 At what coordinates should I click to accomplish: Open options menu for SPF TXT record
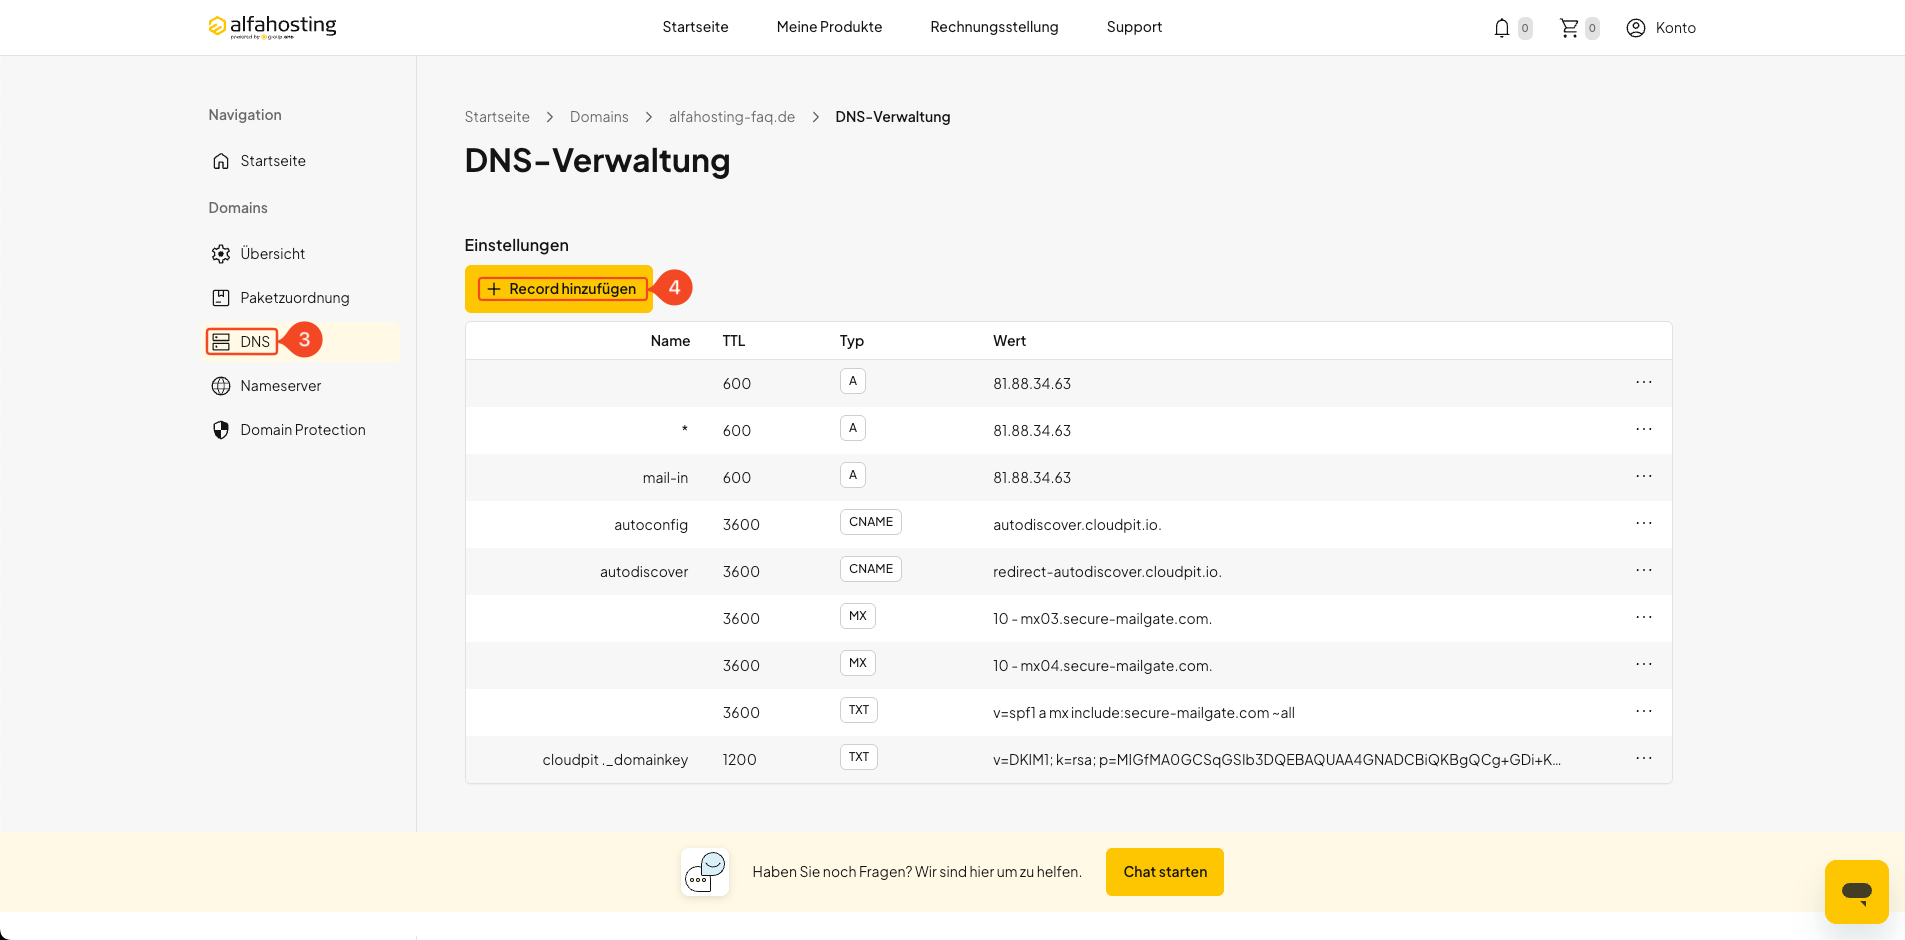pyautogui.click(x=1644, y=712)
